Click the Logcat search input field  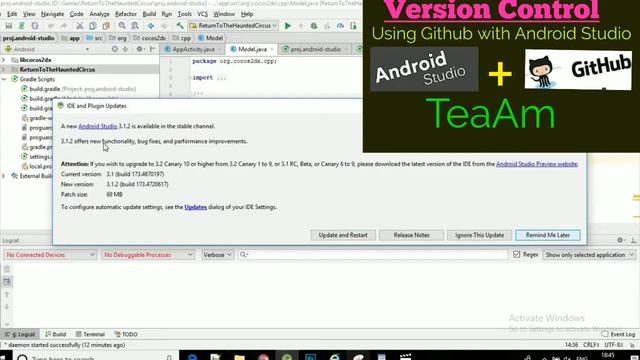coord(373,255)
